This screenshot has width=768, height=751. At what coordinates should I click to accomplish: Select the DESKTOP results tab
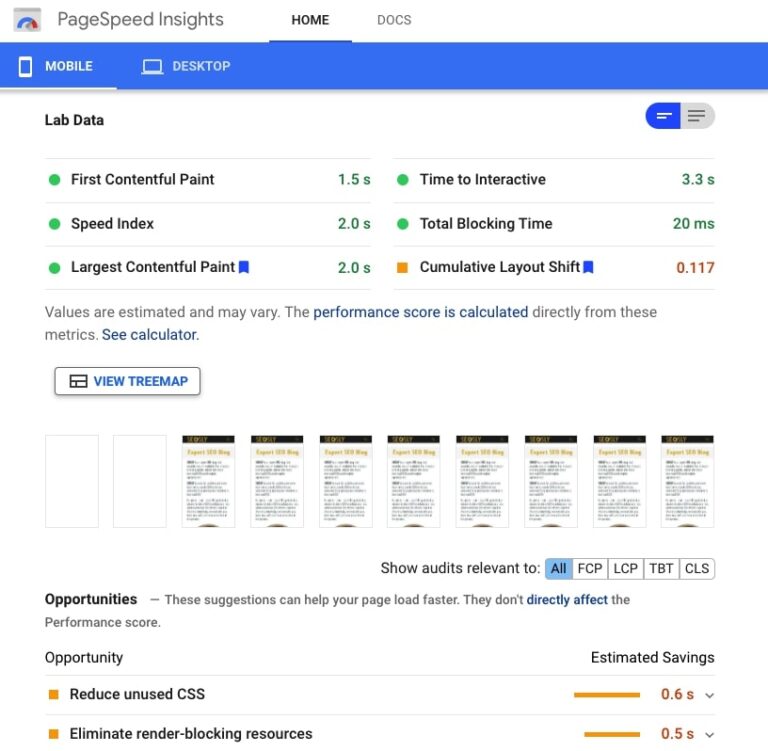coord(186,66)
